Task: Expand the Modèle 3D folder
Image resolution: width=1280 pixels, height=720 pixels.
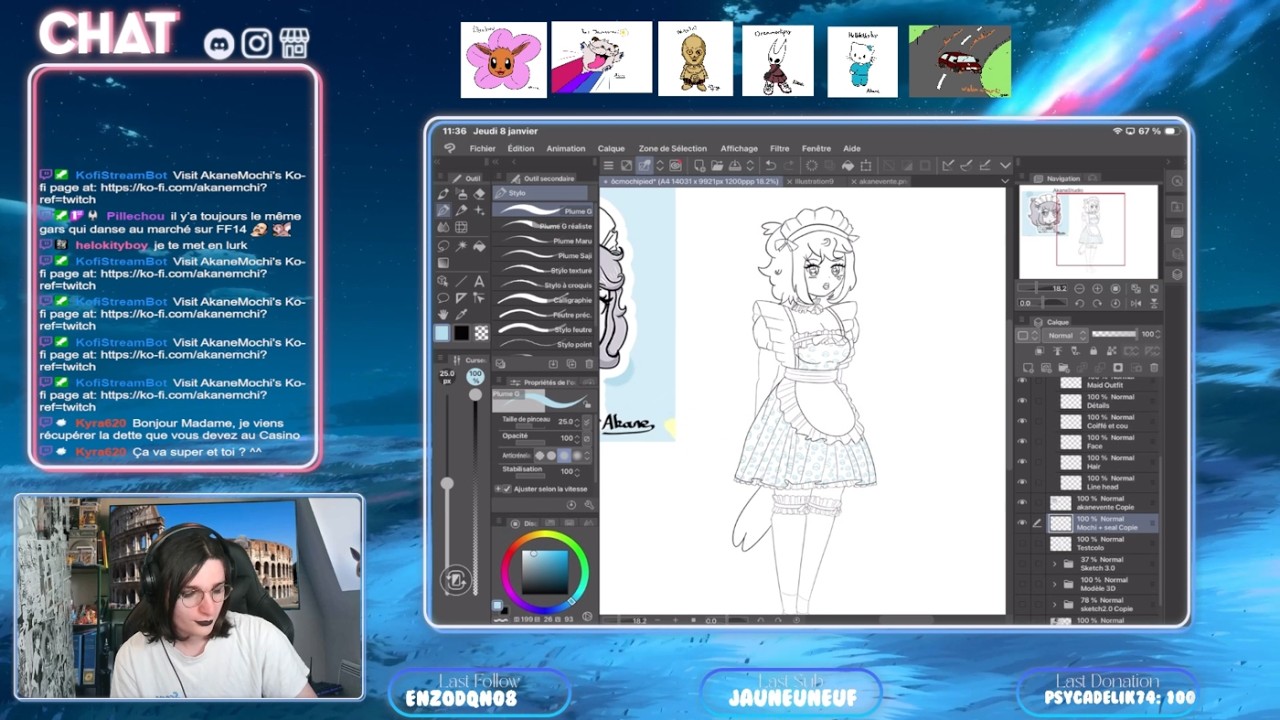Action: 1054,584
